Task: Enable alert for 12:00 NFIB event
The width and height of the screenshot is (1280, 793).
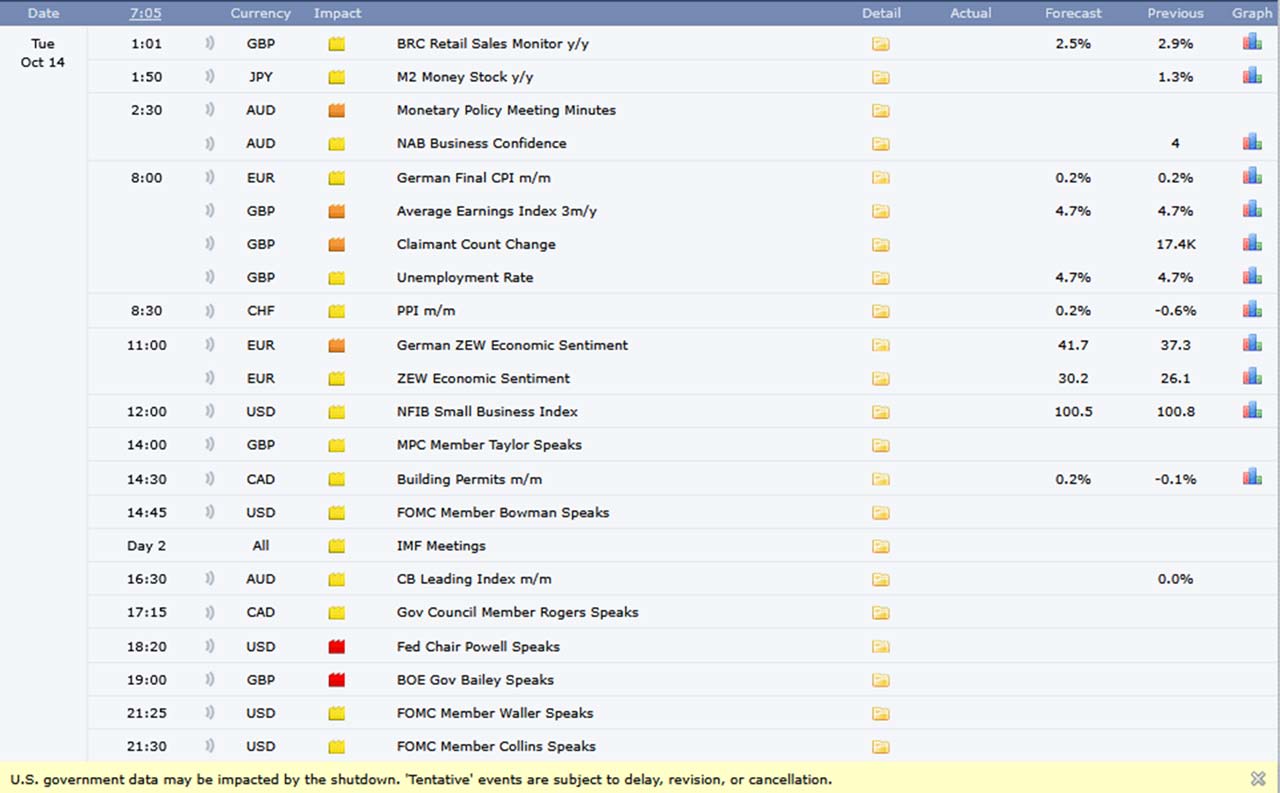Action: pyautogui.click(x=210, y=411)
